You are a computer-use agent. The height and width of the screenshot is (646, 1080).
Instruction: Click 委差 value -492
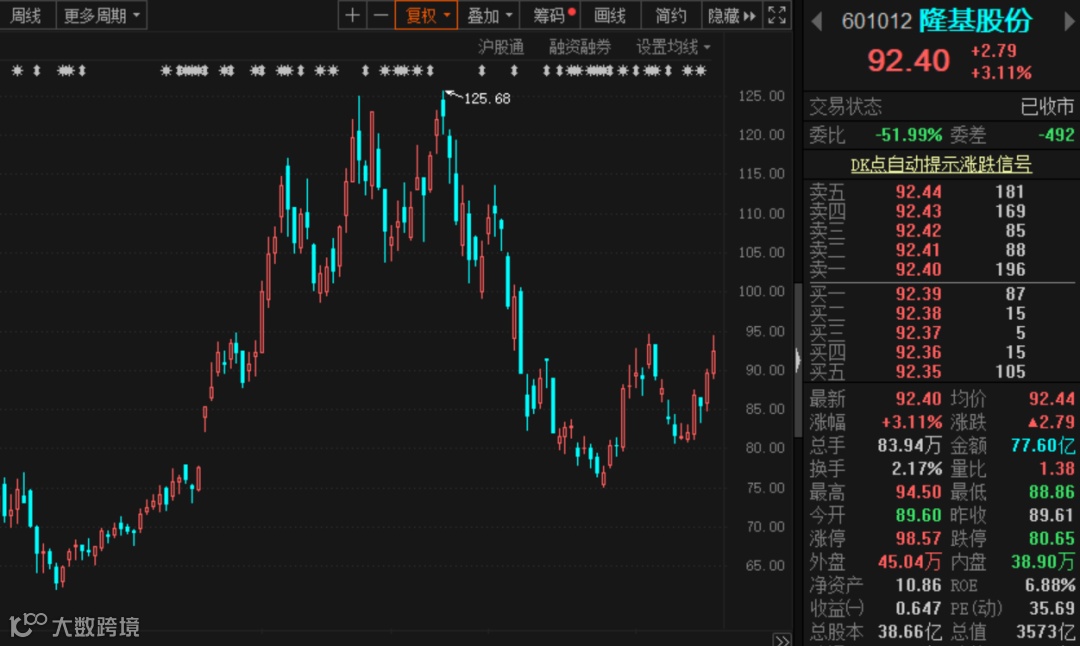coord(1055,135)
